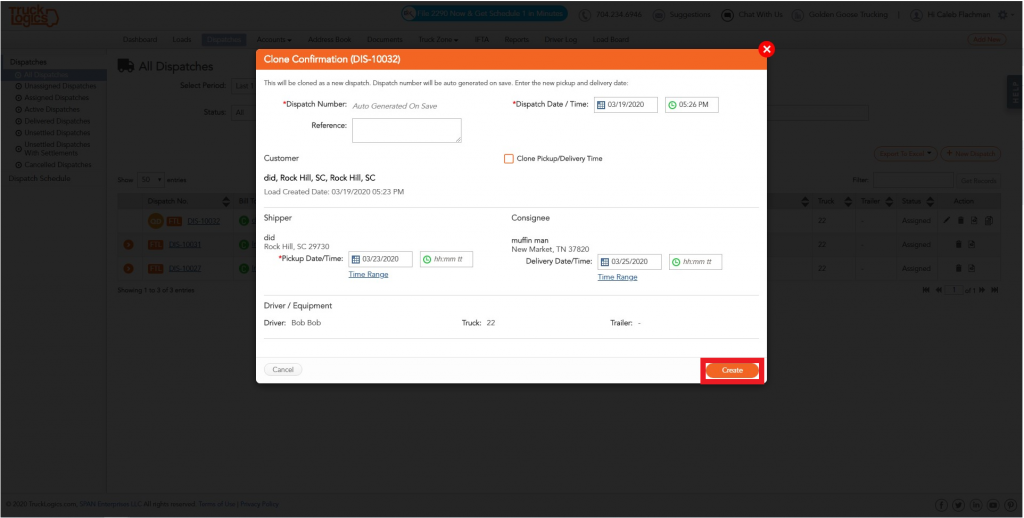
Task: Open DIS-10031 dispatch link
Action: tap(185, 245)
